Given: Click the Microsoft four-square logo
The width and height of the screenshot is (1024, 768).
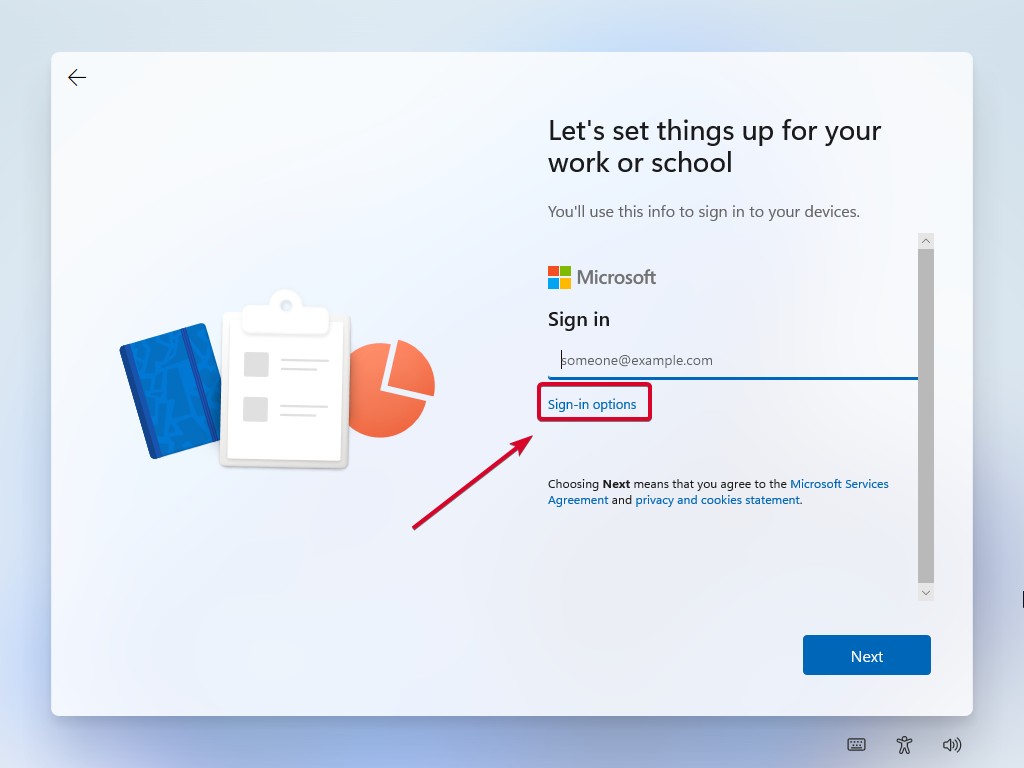Looking at the screenshot, I should pos(557,277).
